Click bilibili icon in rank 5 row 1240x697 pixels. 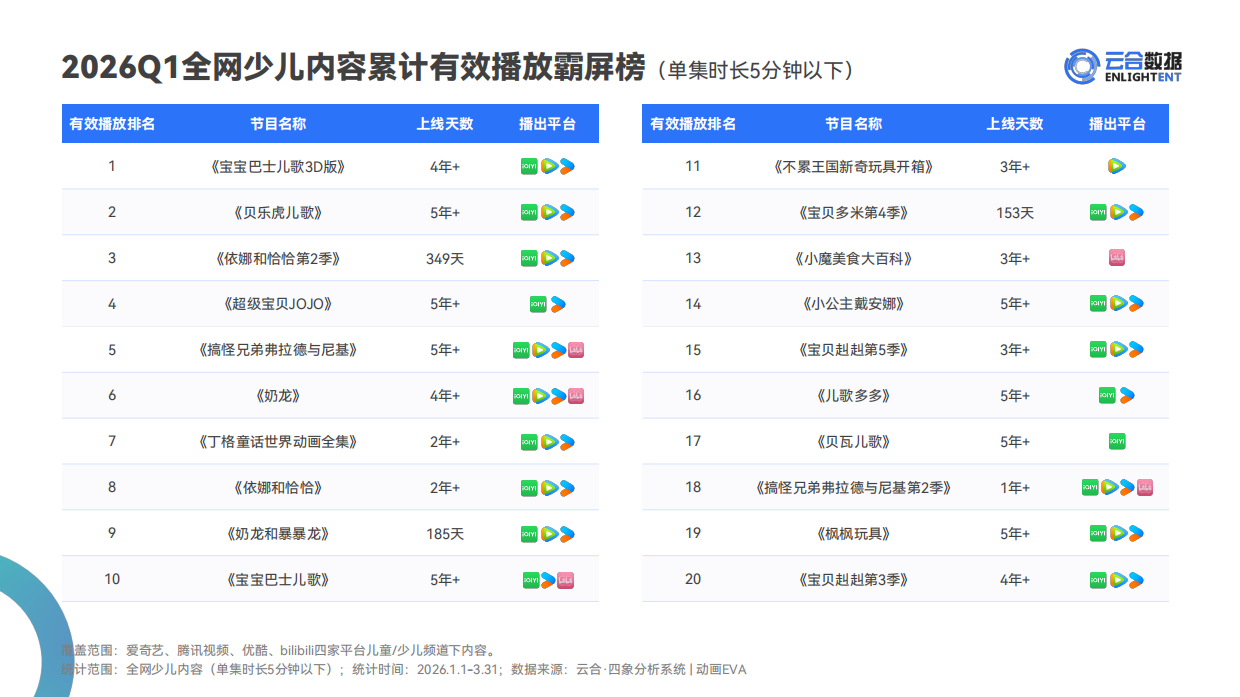(x=576, y=350)
